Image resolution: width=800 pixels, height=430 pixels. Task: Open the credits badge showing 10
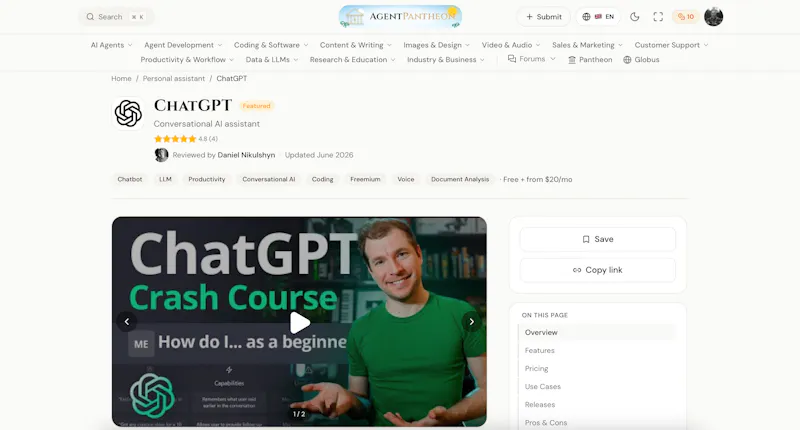pyautogui.click(x=685, y=17)
